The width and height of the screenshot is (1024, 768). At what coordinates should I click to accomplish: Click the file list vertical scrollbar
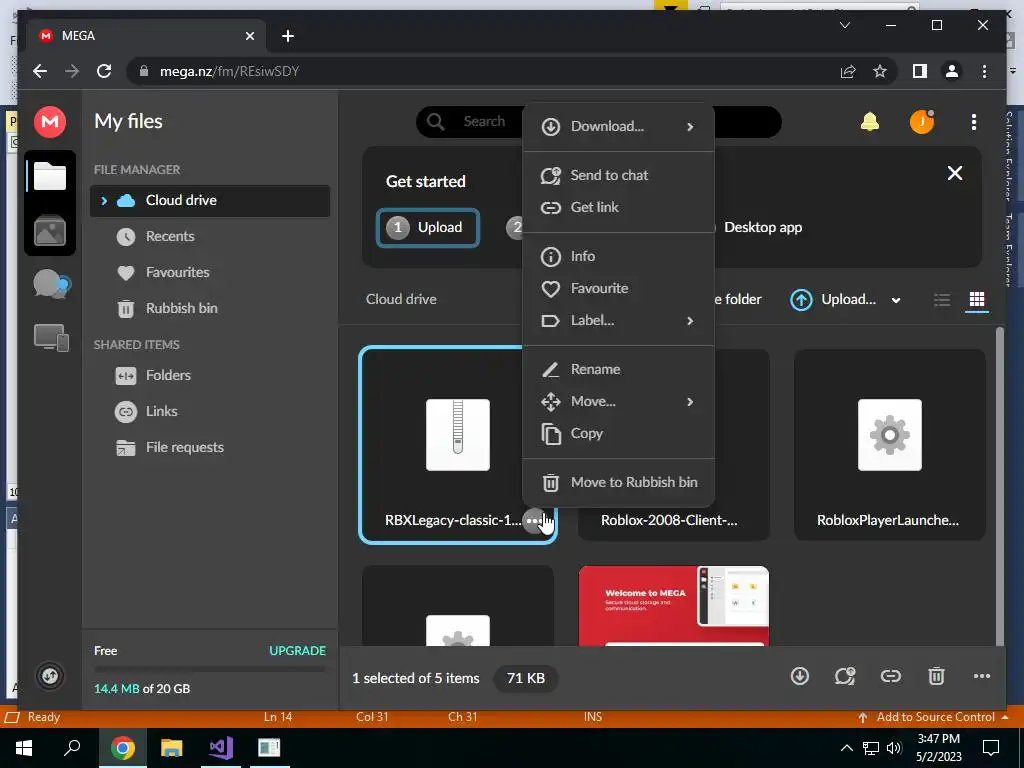[x=1000, y=487]
